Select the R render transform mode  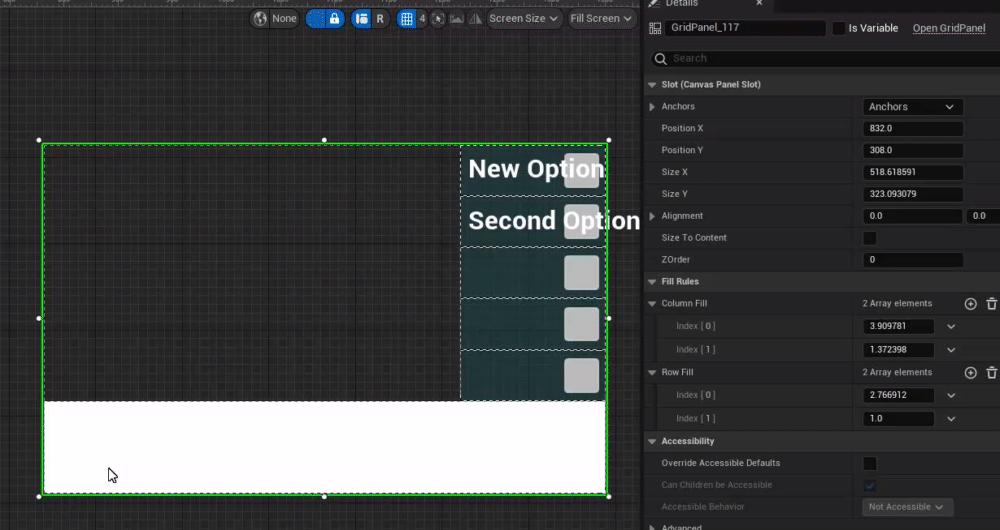380,18
